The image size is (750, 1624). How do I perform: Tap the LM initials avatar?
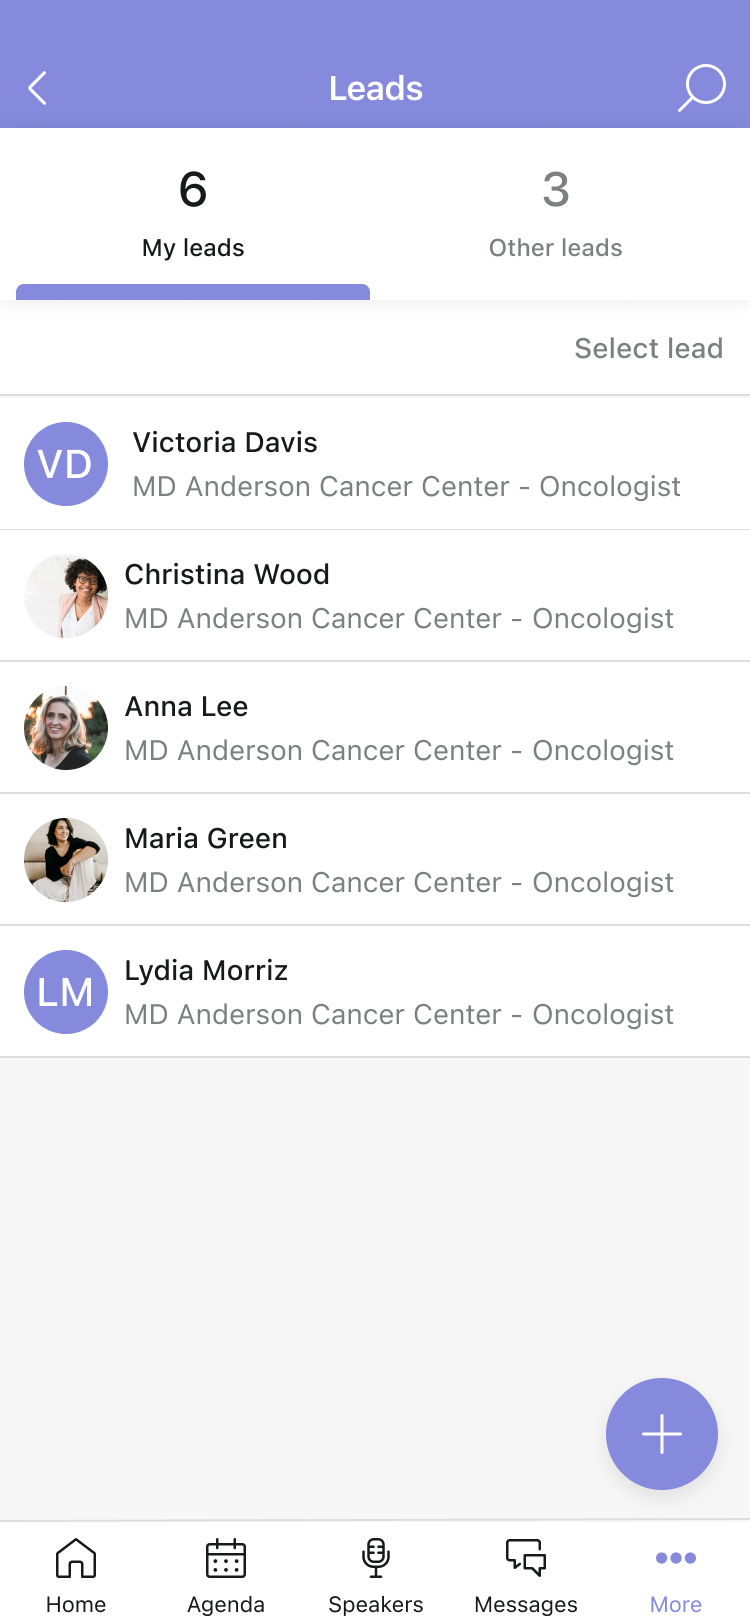tap(66, 992)
